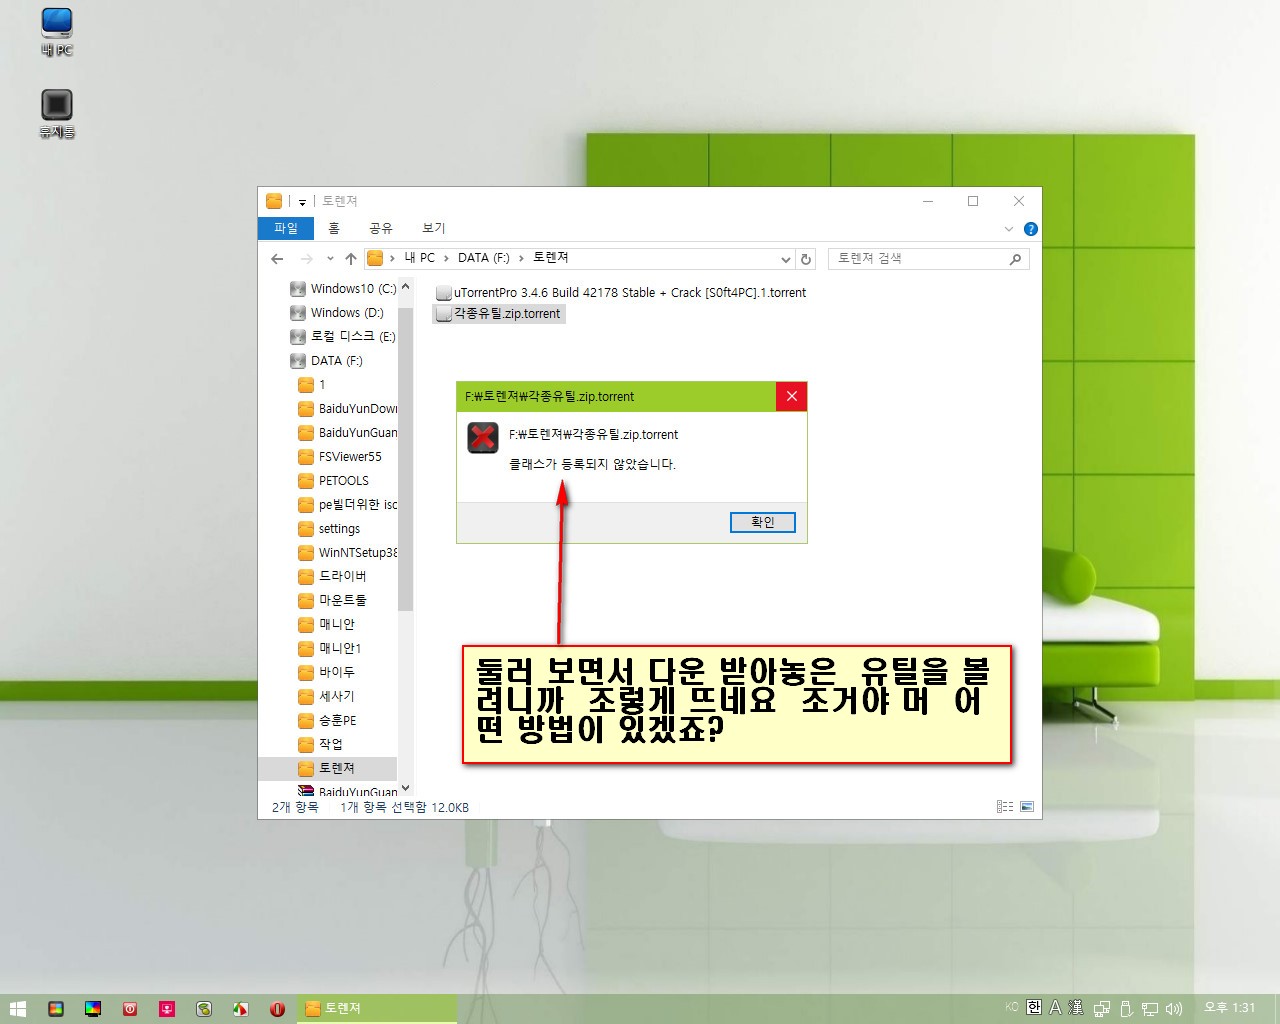1280x1024 pixels.
Task: Open quick access toolbar customize dropdown
Action: [302, 202]
